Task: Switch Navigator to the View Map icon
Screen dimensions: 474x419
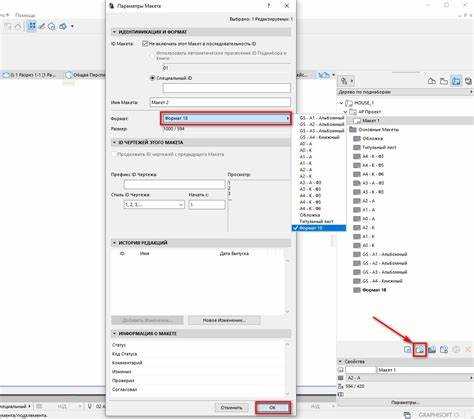Action: [444, 81]
